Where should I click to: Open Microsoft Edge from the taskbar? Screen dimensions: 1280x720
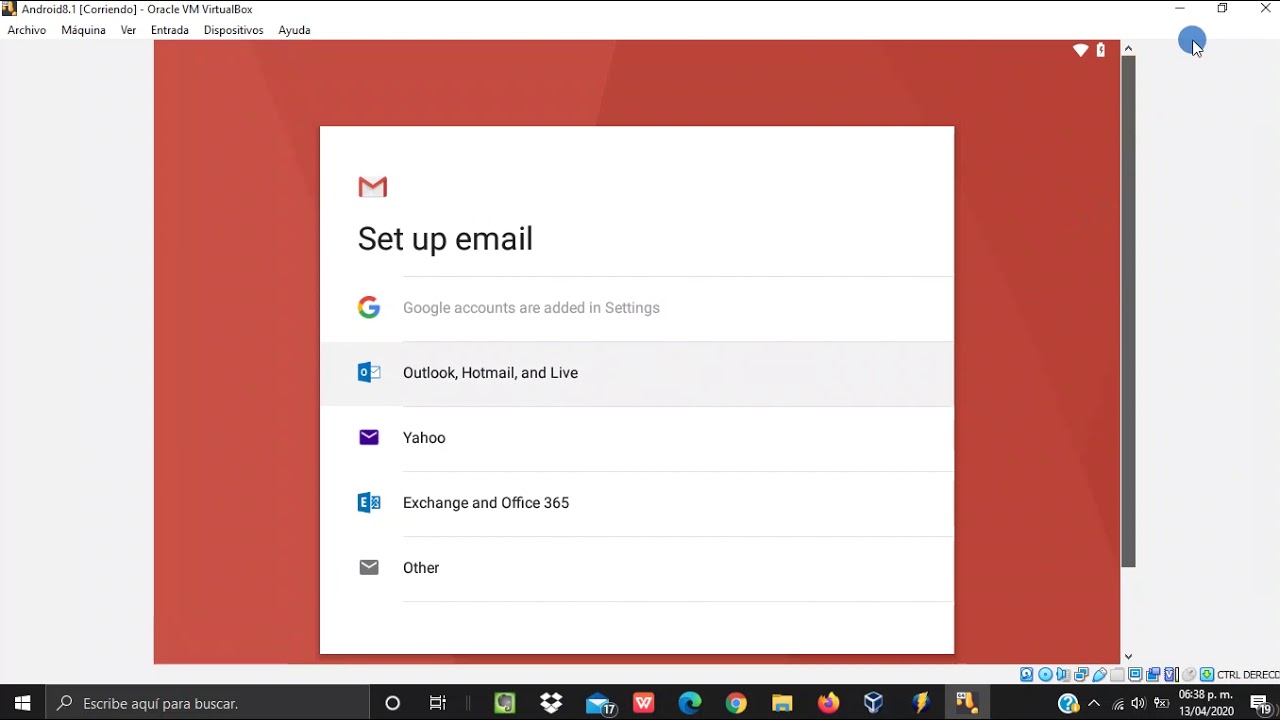tap(690, 703)
